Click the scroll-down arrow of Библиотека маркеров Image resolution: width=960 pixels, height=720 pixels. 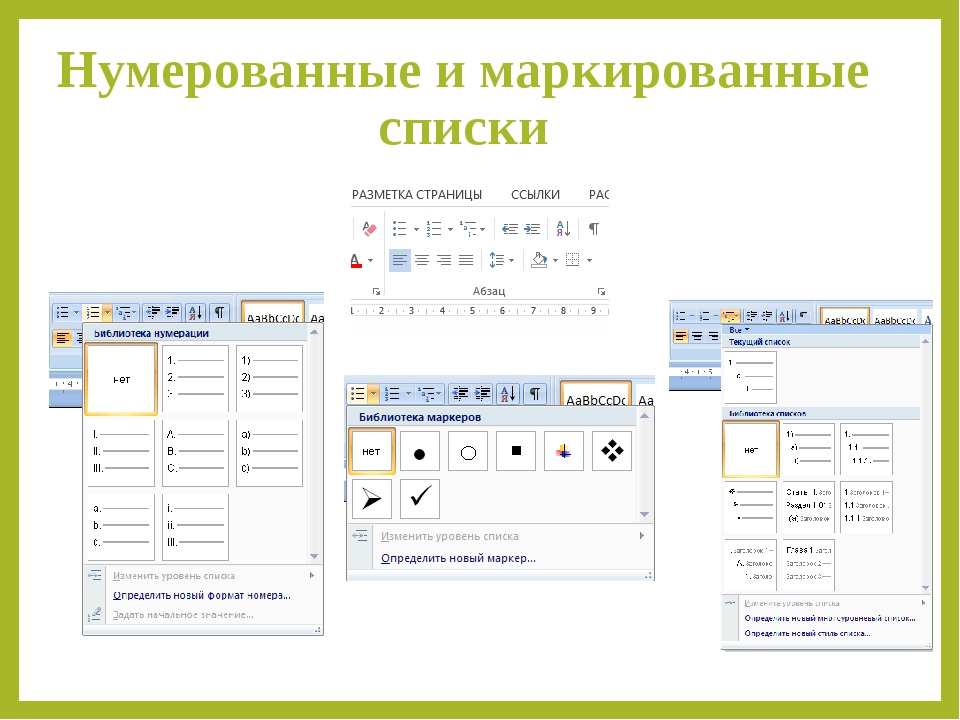pyautogui.click(x=644, y=514)
